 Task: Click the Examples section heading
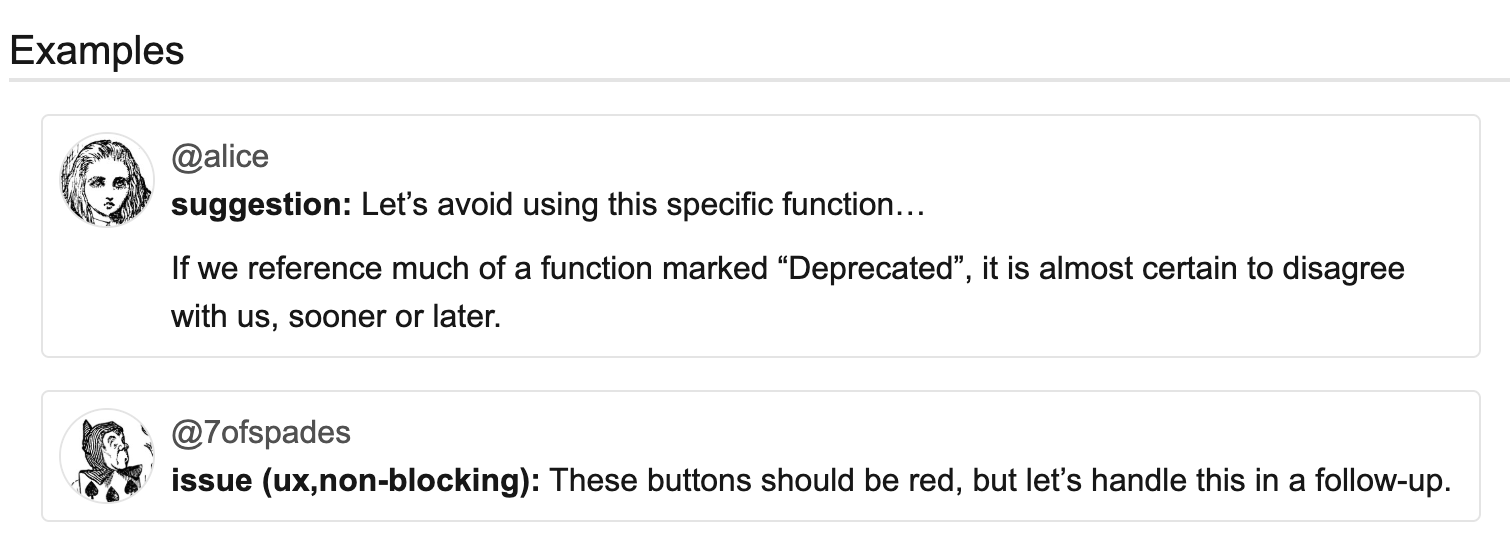[x=97, y=50]
